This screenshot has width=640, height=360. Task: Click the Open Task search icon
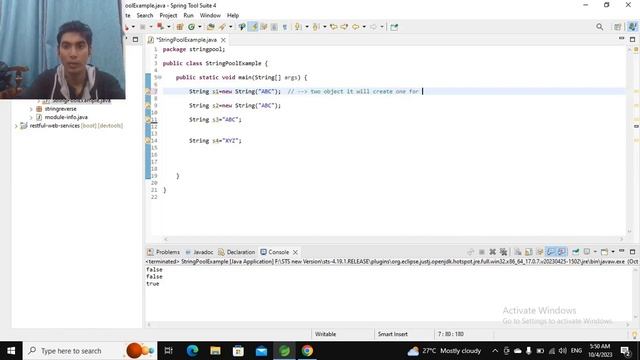(x=222, y=27)
